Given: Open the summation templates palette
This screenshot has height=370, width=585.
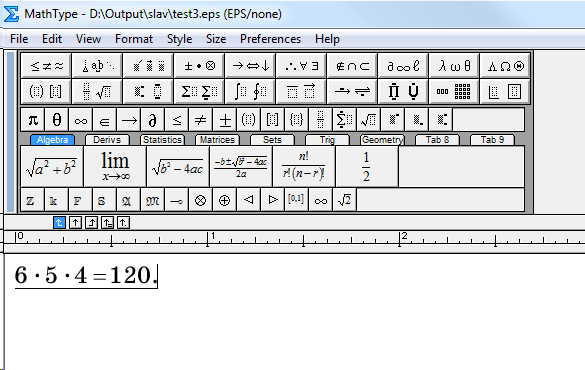Looking at the screenshot, I should click(200, 91).
